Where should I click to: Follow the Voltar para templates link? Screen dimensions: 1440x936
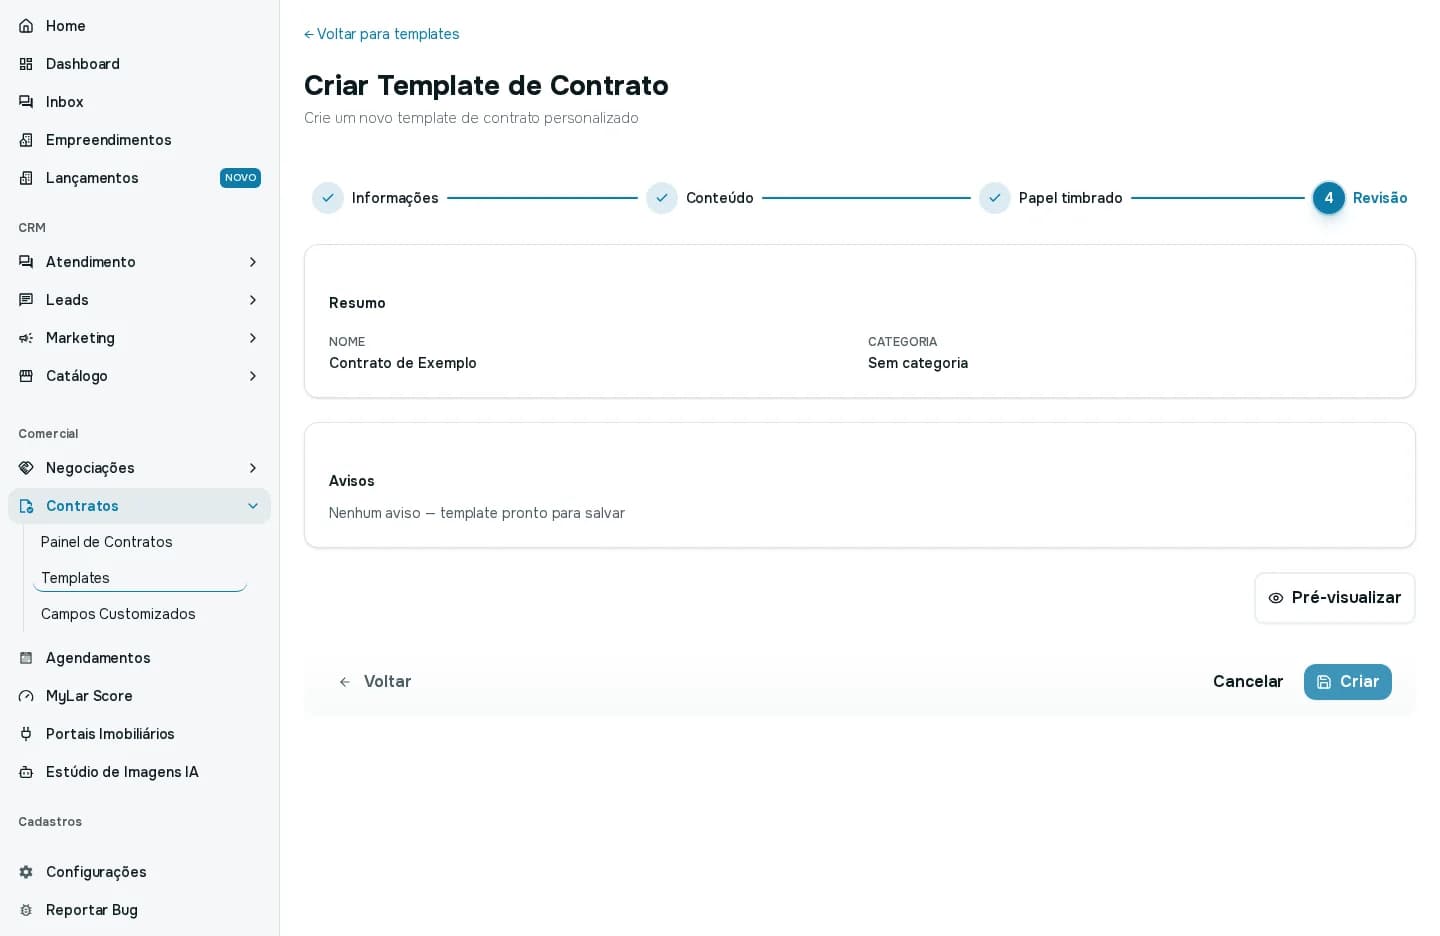coord(382,34)
